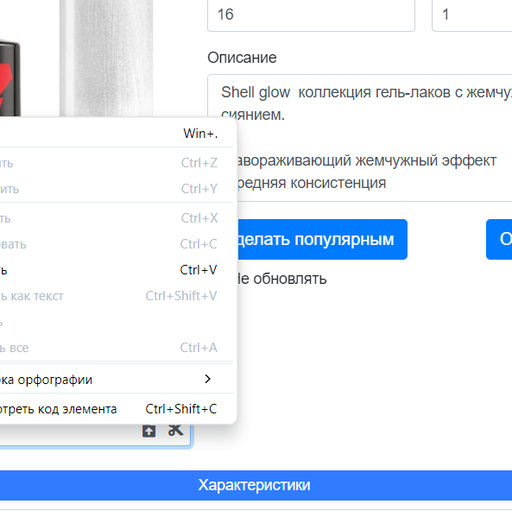Image resolution: width=512 pixels, height=528 pixels.
Task: Pick the Ctrl+Z undo menu entry
Action: (117, 163)
